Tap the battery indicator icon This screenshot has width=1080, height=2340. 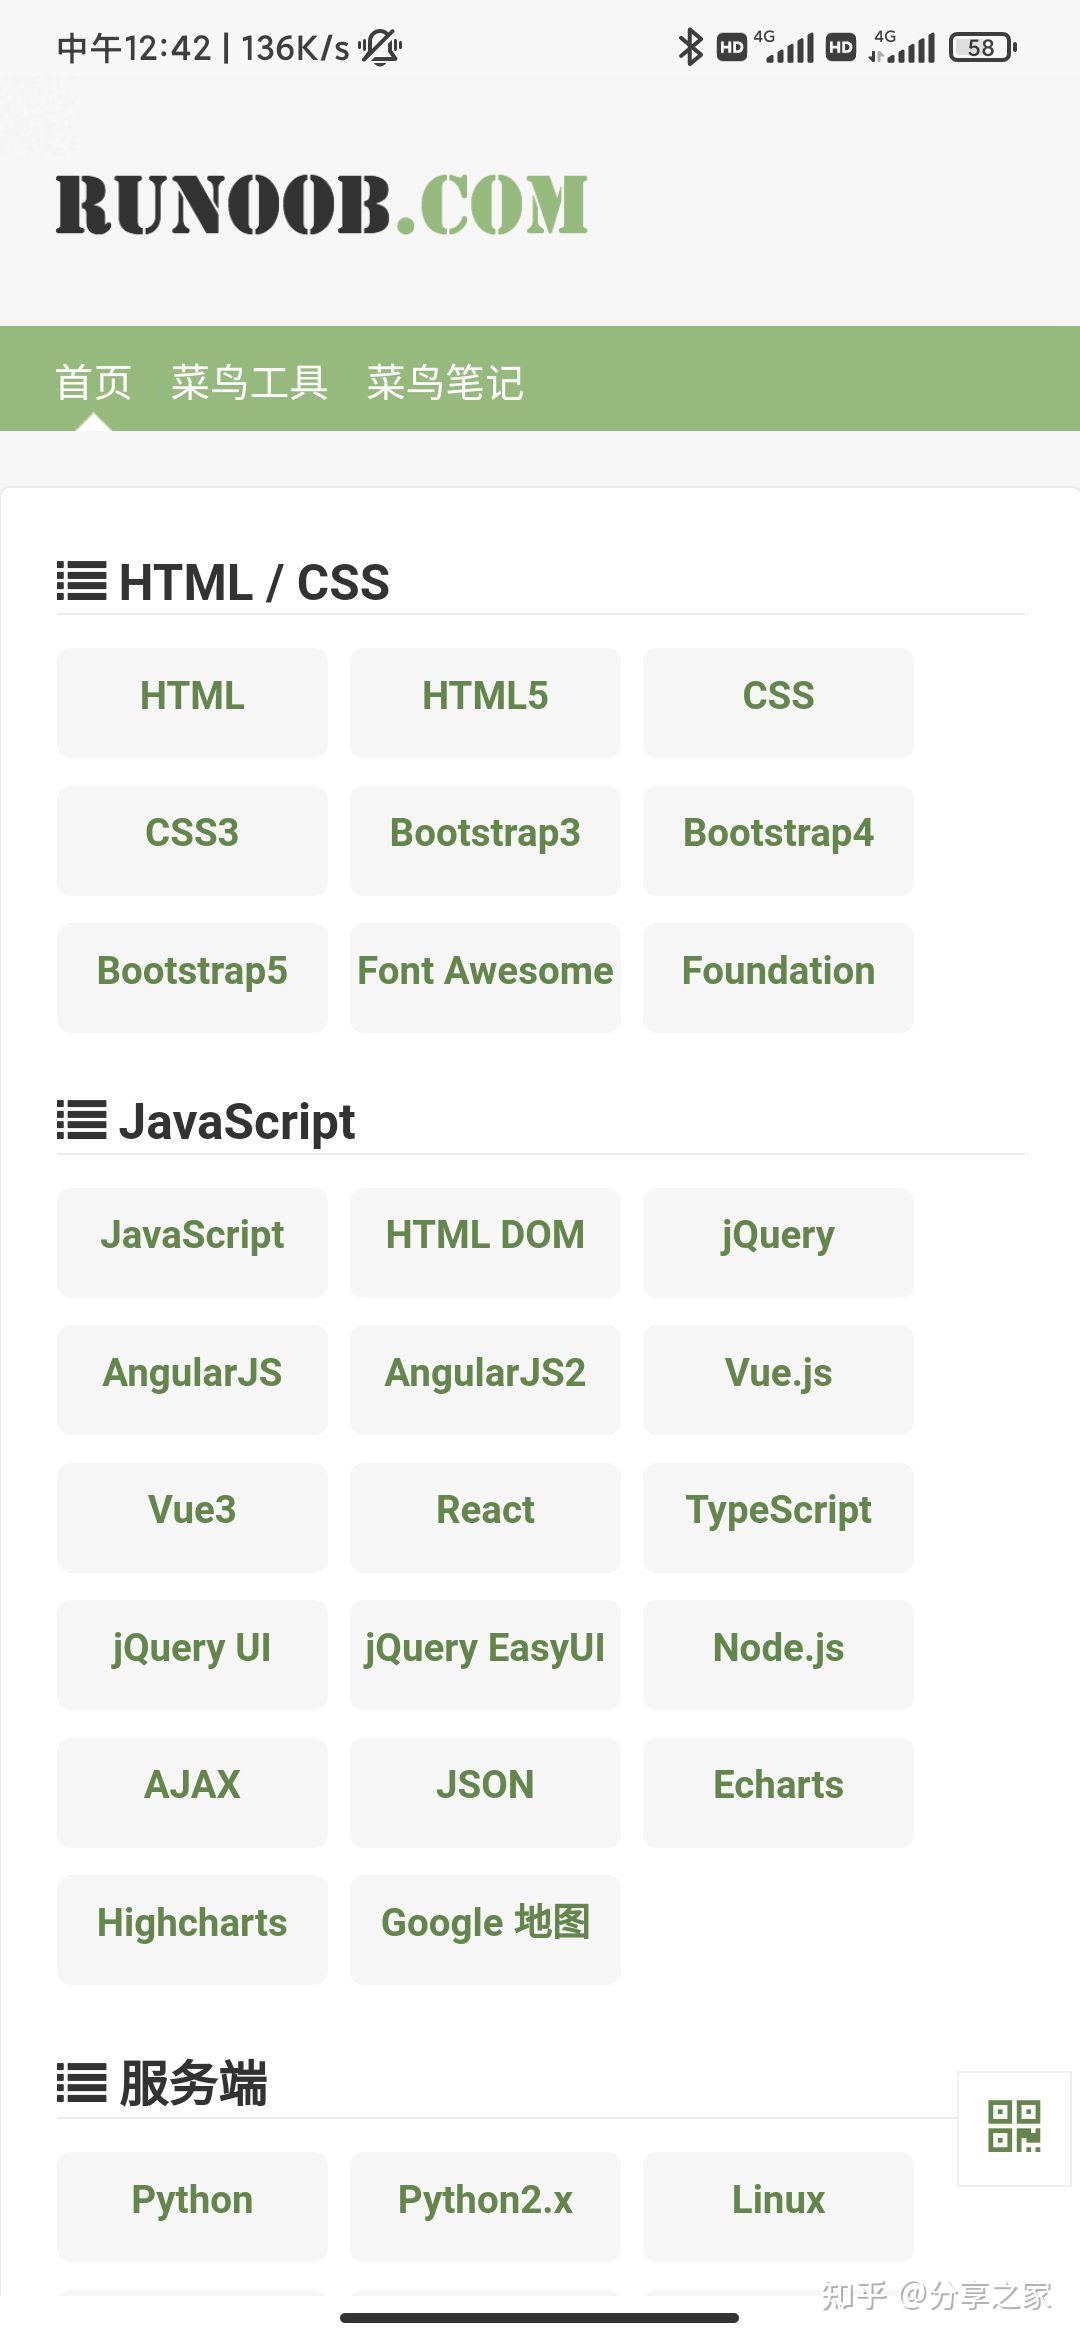[x=983, y=47]
